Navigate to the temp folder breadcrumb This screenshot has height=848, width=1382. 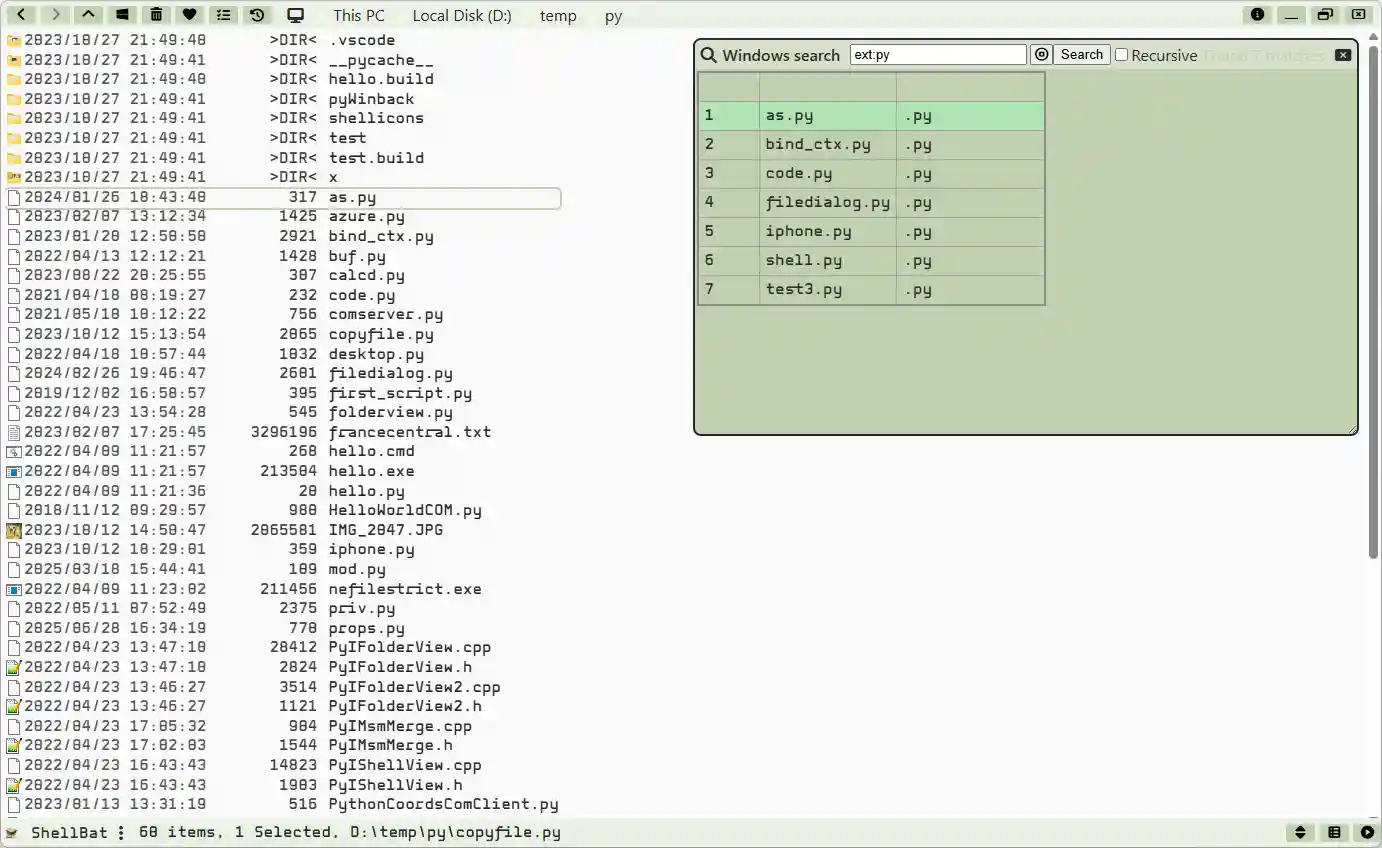tap(558, 15)
